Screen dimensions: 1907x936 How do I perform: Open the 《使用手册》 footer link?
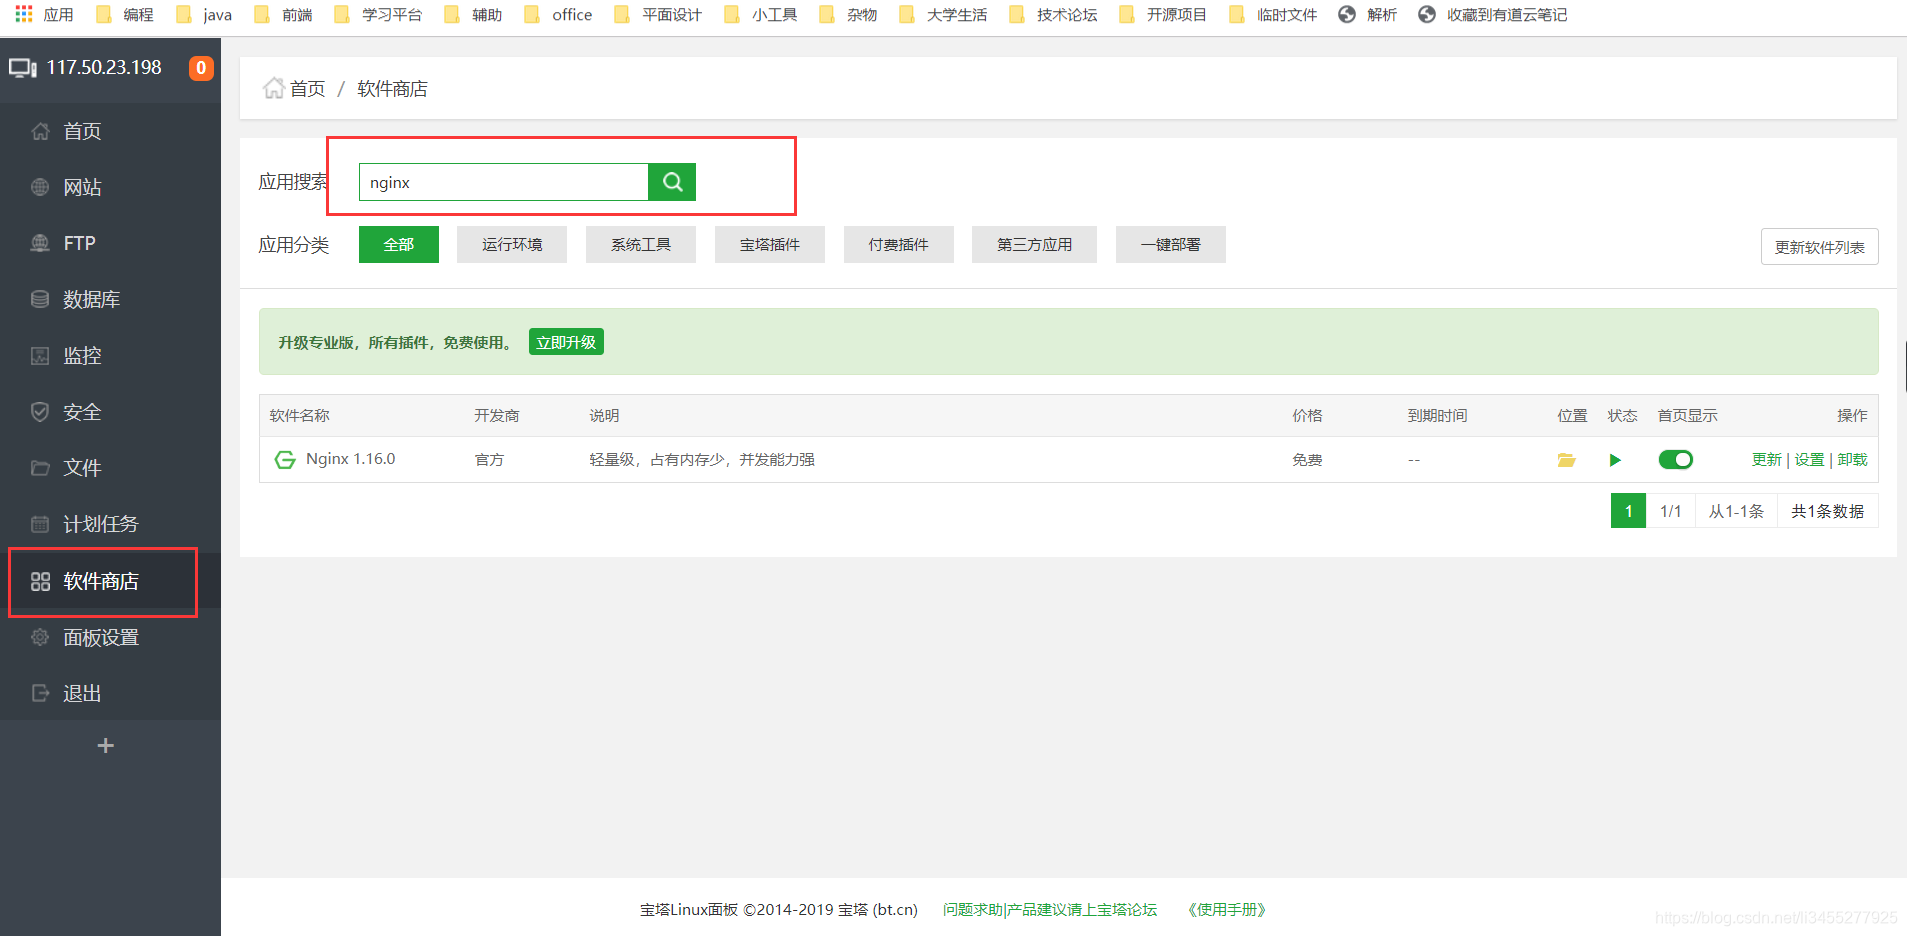tap(1227, 910)
